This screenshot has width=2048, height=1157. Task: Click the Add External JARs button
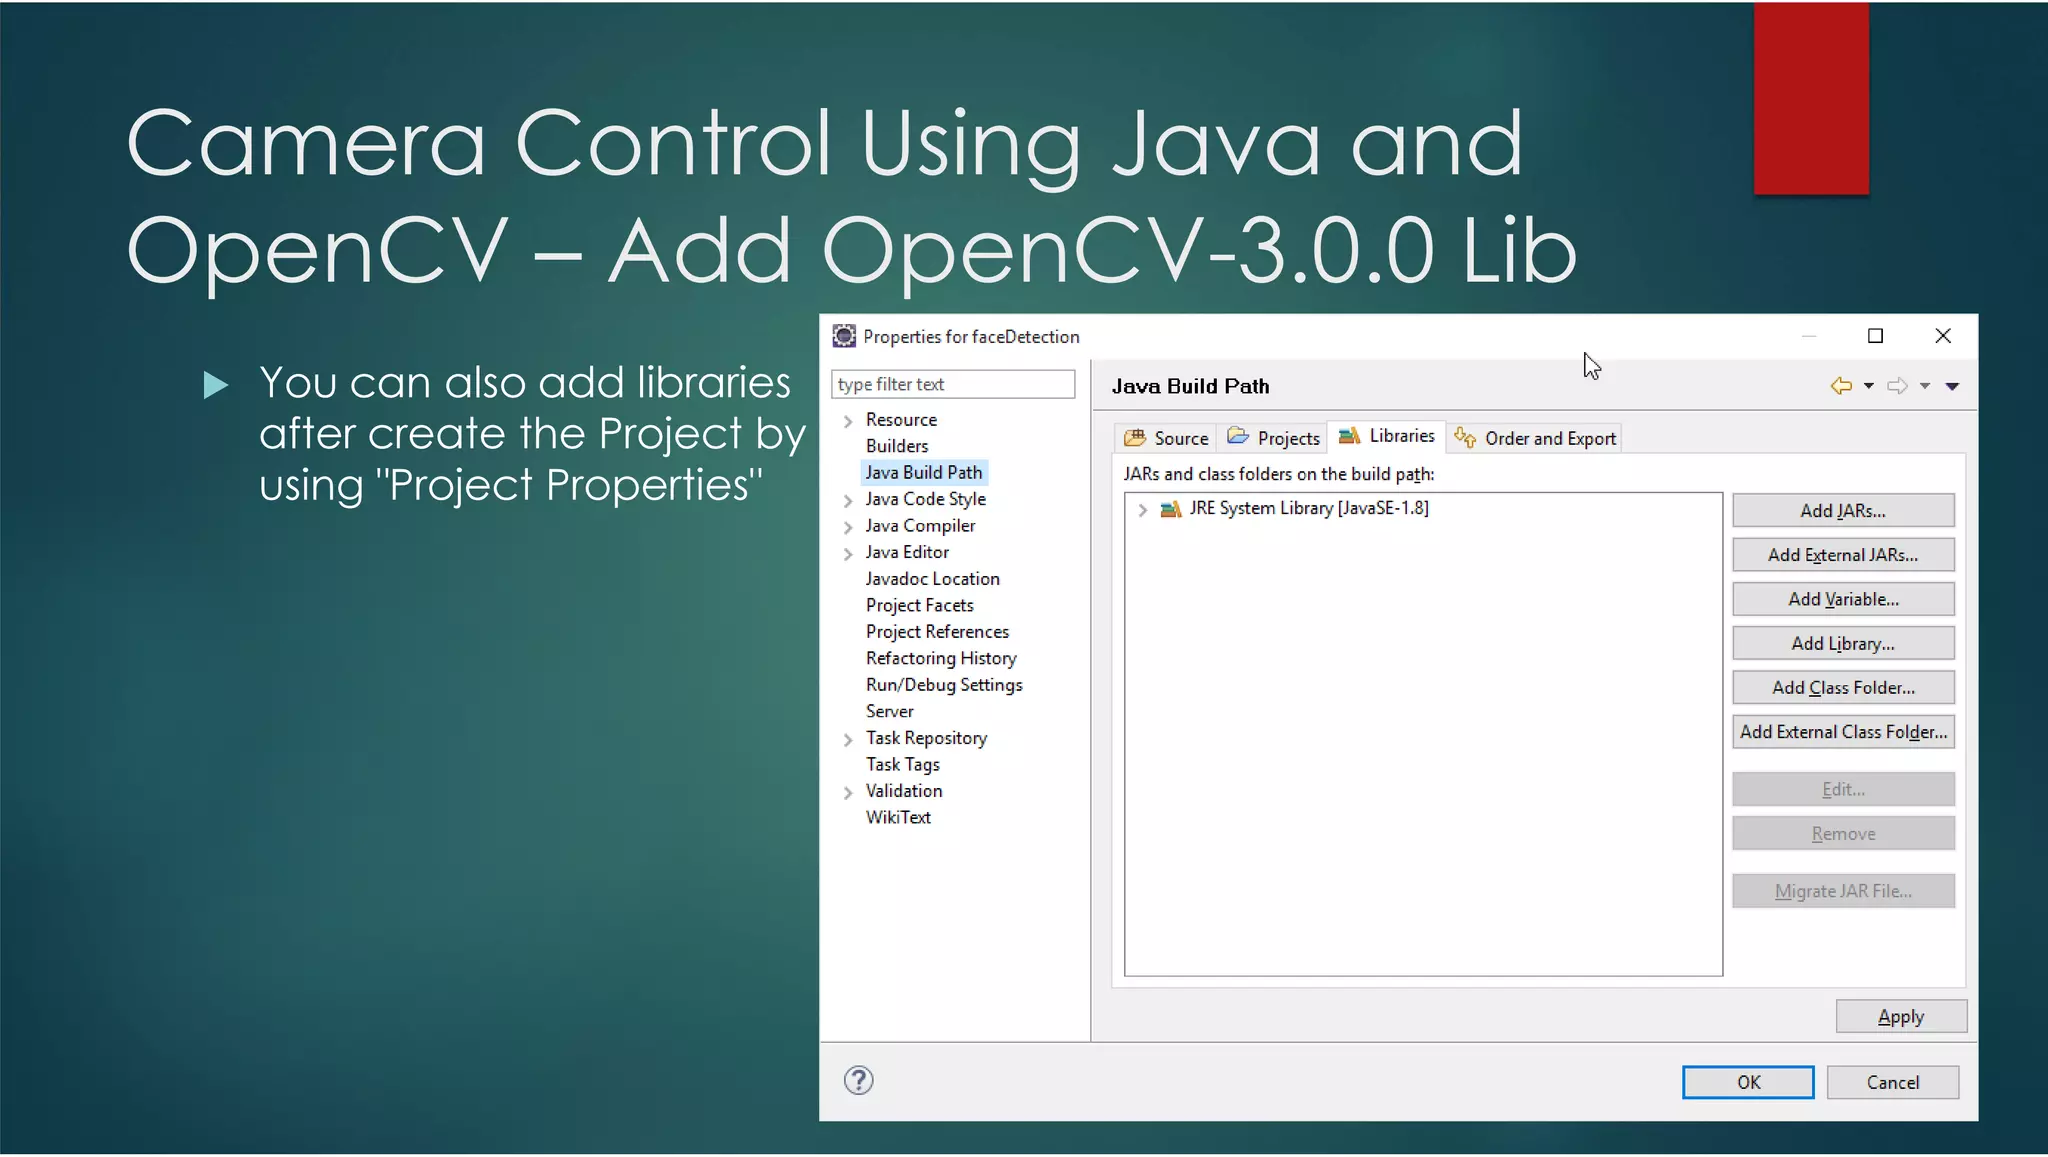point(1842,555)
